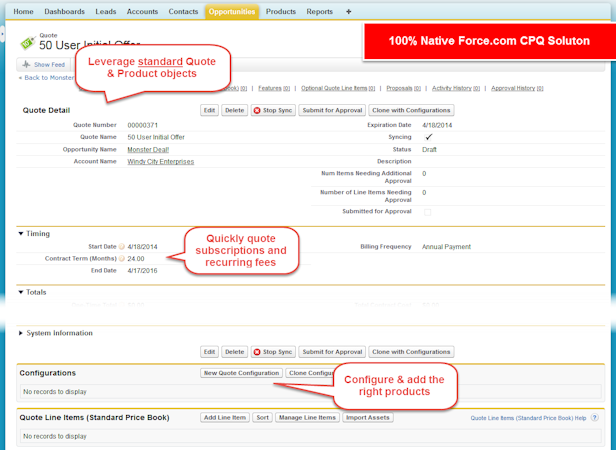
Task: Collapse the Totals section
Action: click(x=21, y=292)
